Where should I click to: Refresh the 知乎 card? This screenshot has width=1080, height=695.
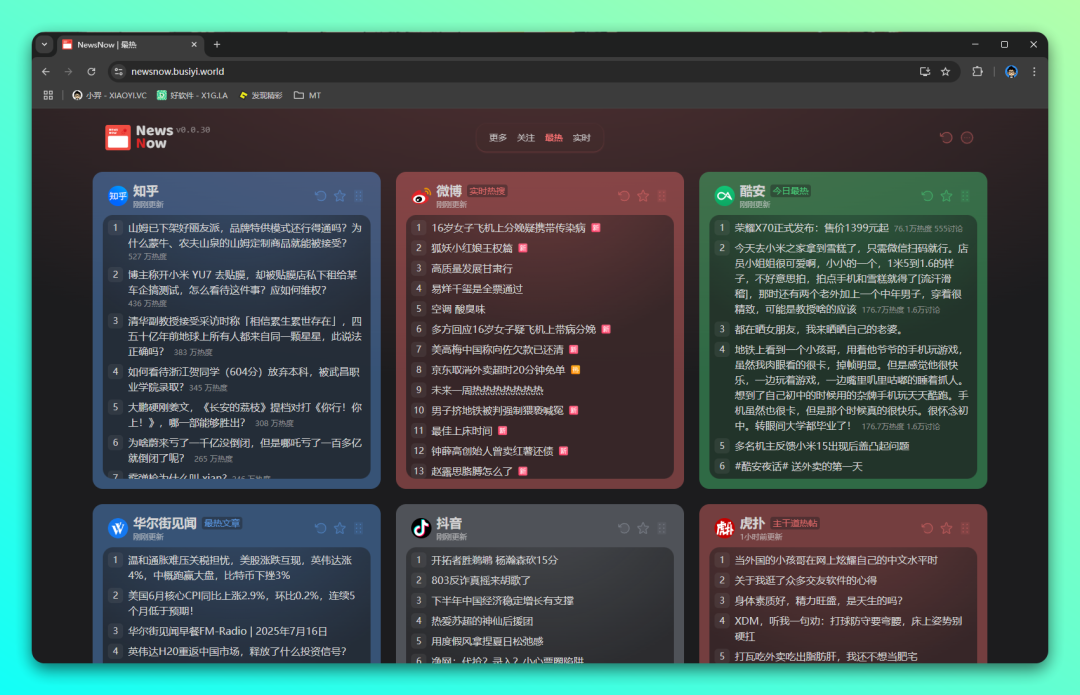pos(320,196)
